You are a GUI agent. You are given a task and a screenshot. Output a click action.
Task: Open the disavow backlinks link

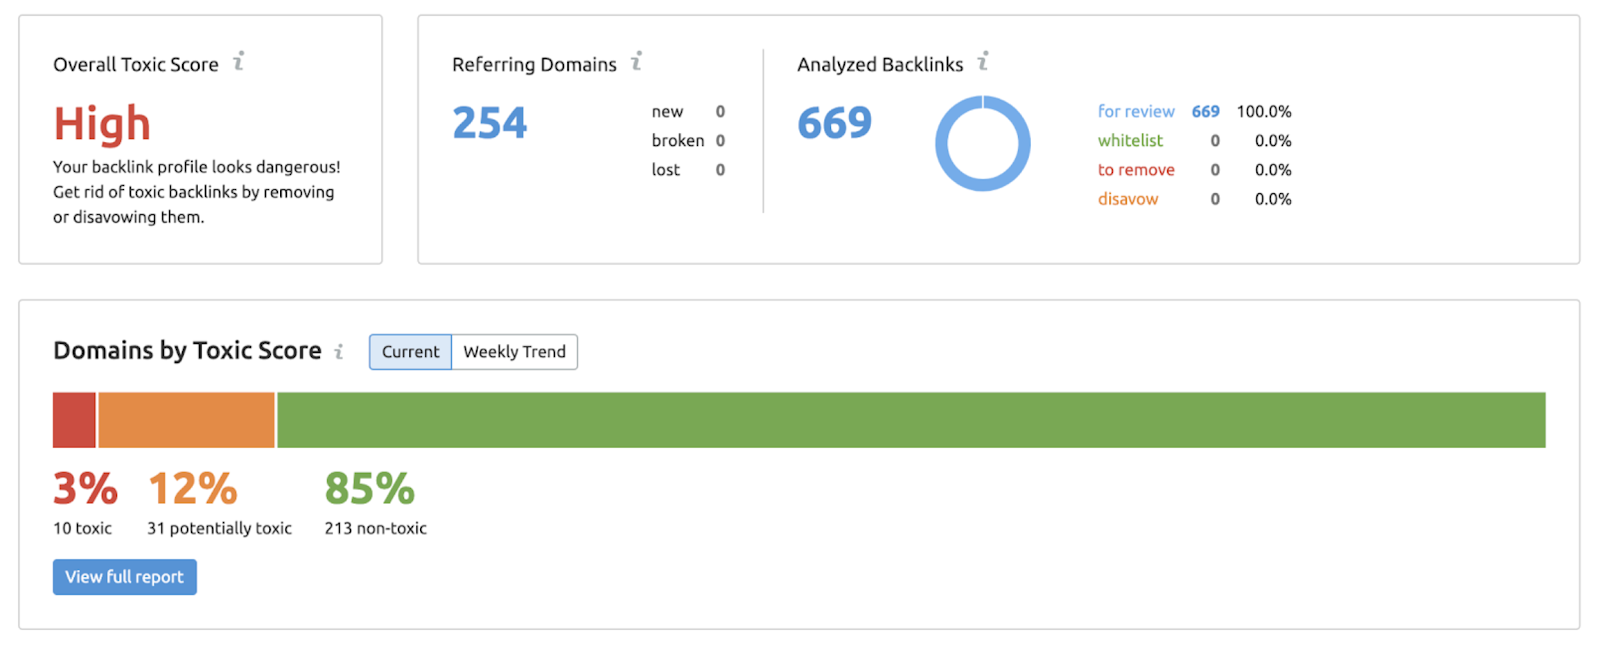[1128, 199]
